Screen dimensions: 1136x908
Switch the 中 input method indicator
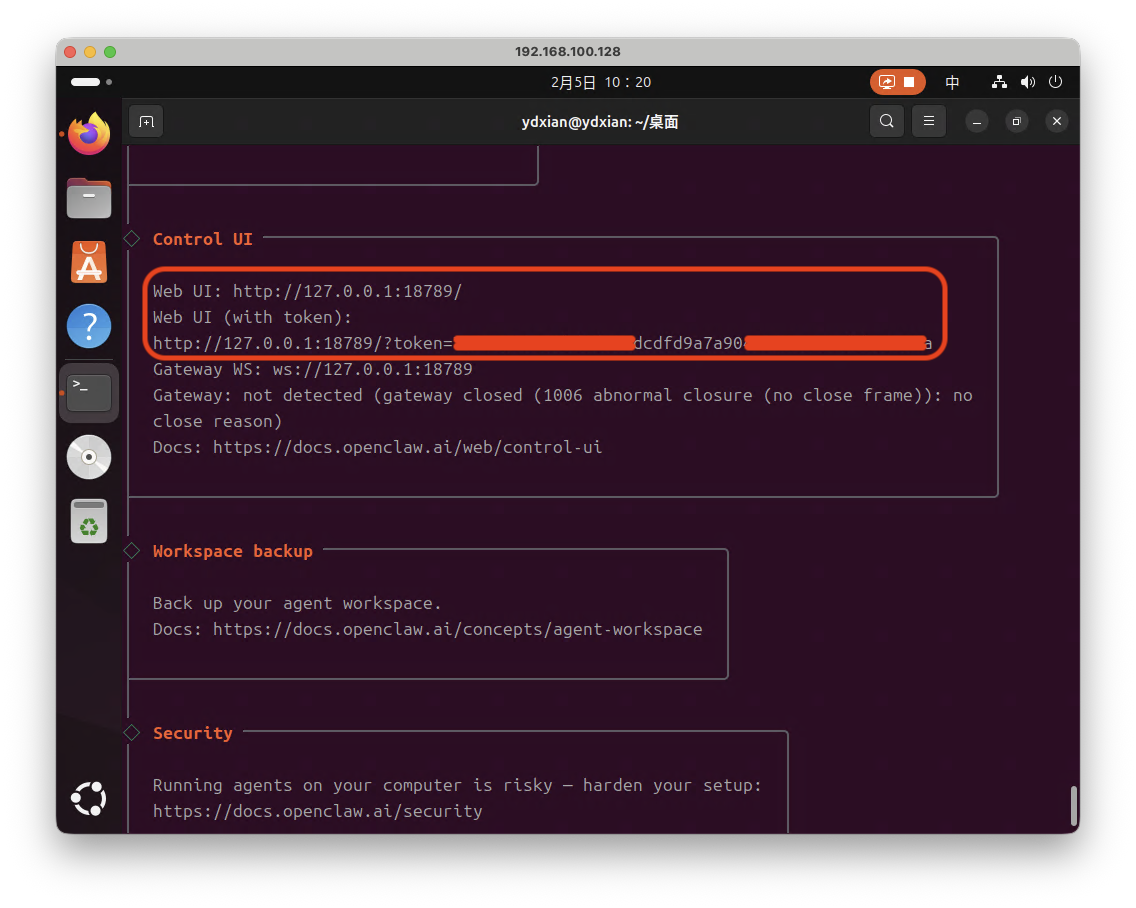click(x=953, y=82)
